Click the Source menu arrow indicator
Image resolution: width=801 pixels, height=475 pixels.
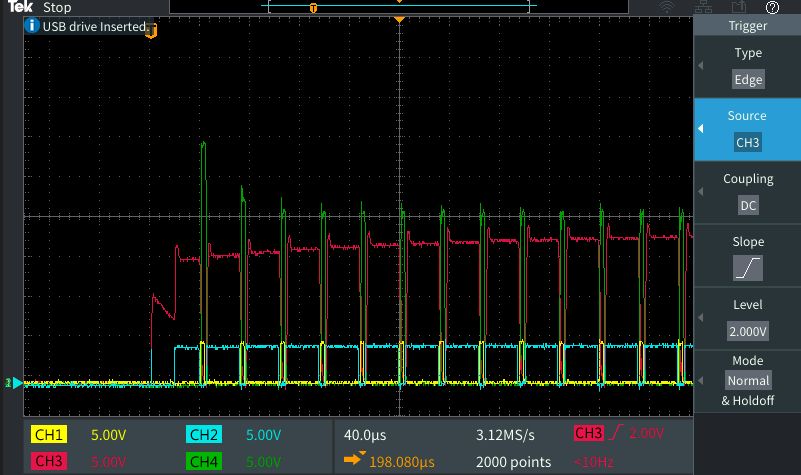tap(701, 129)
